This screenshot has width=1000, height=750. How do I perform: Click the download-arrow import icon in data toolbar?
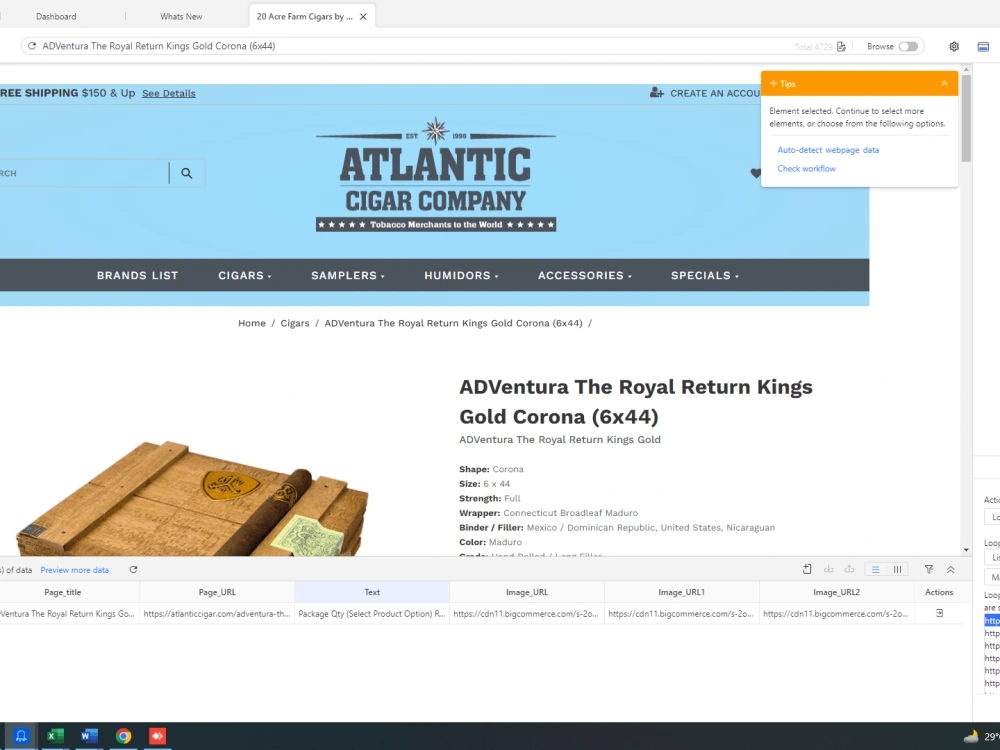pyautogui.click(x=828, y=570)
